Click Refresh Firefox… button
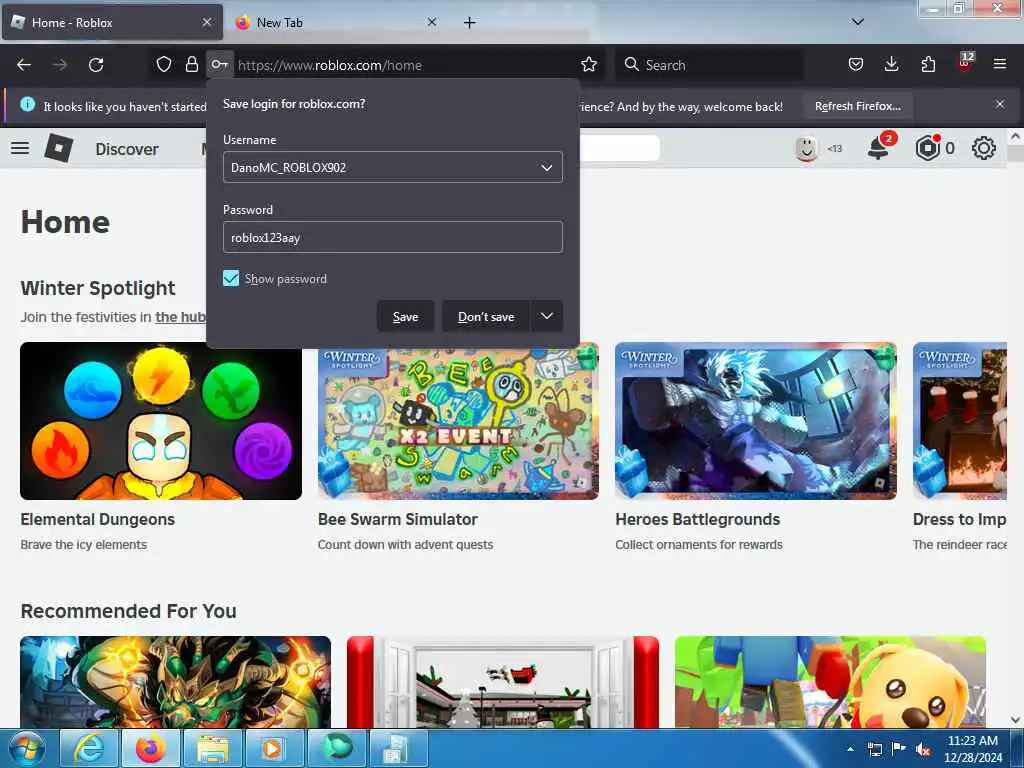Screen dimensions: 1024x768 point(857,106)
